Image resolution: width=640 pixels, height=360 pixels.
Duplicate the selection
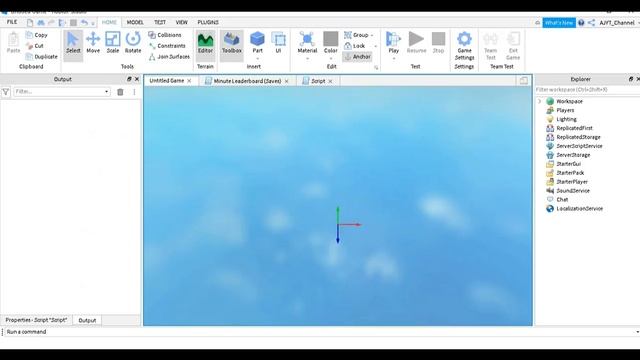41,56
